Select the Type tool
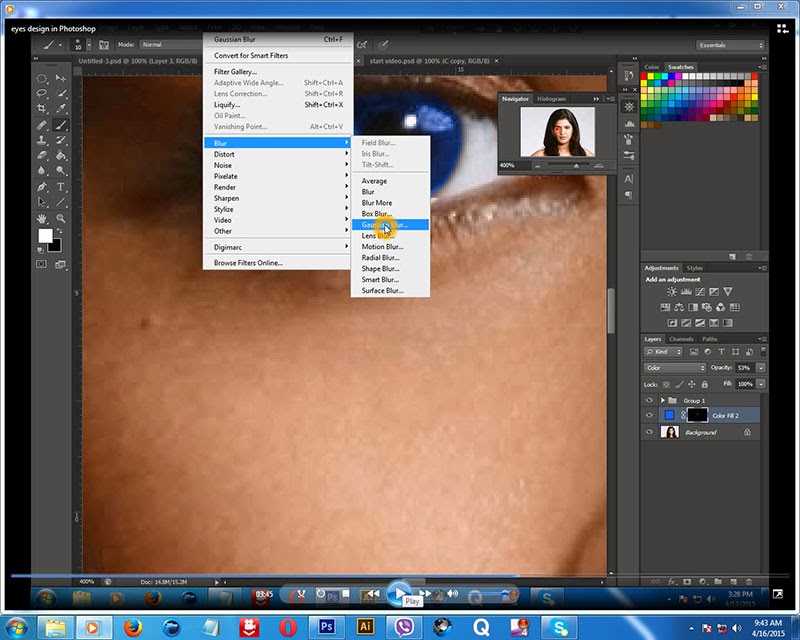 point(61,187)
